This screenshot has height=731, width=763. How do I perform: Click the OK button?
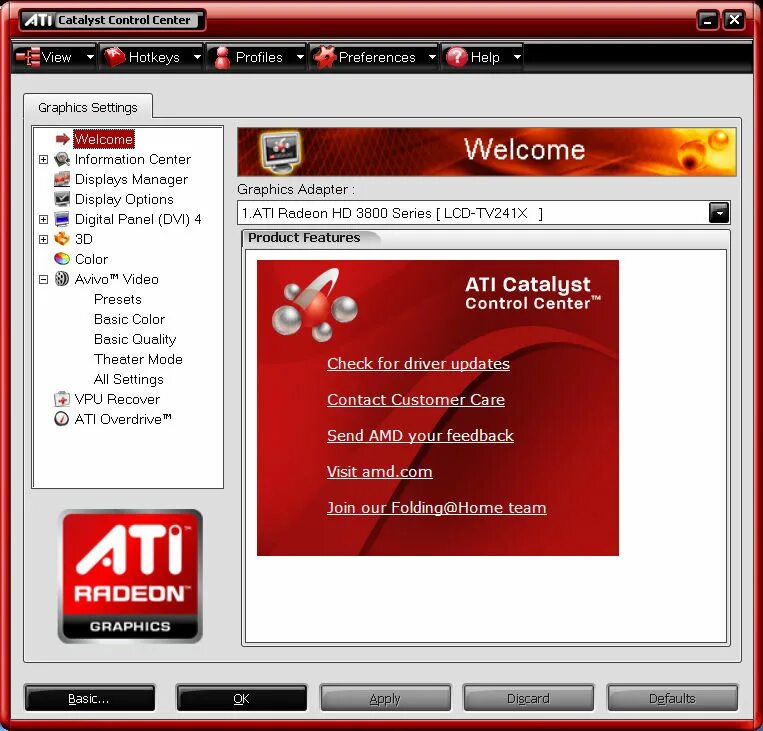tap(241, 698)
